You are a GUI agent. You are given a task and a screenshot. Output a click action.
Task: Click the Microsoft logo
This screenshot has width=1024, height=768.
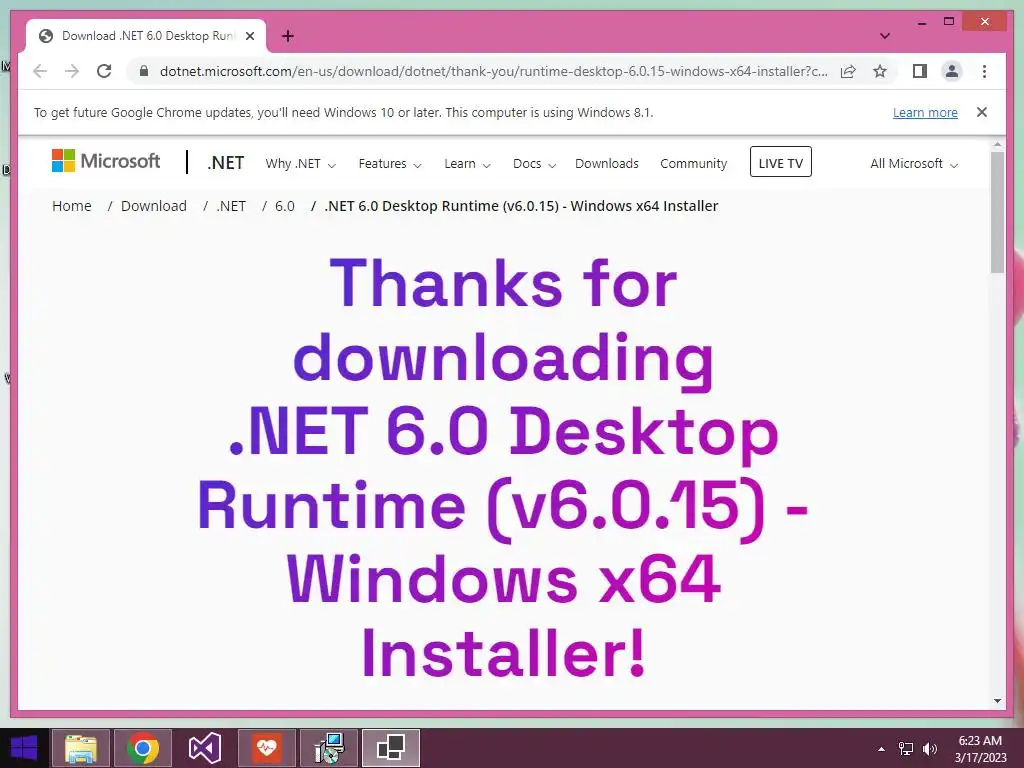pos(106,161)
